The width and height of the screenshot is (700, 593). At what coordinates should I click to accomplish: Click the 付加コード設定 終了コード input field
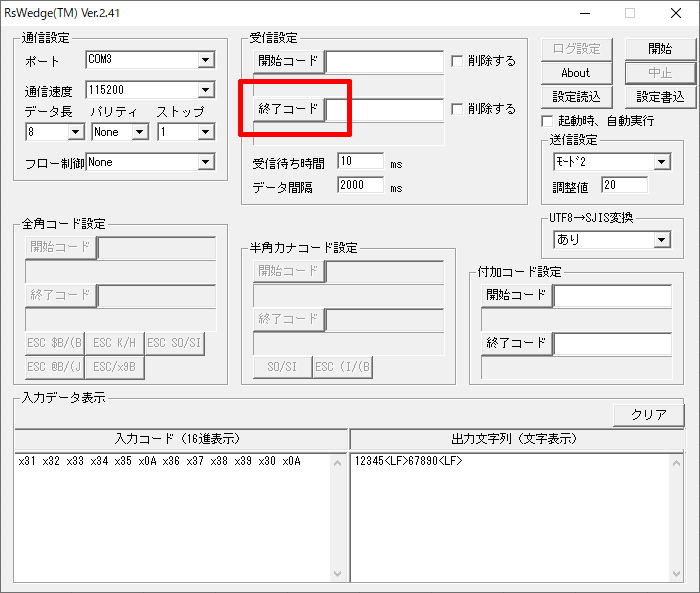point(612,344)
